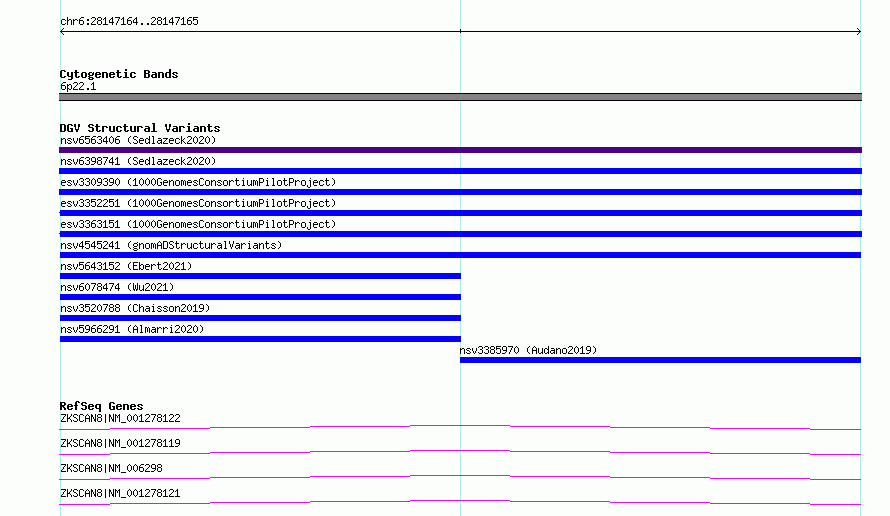Click the center tick on the coordinate ruler
Image resolution: width=890 pixels, height=516 pixels.
coord(460,31)
